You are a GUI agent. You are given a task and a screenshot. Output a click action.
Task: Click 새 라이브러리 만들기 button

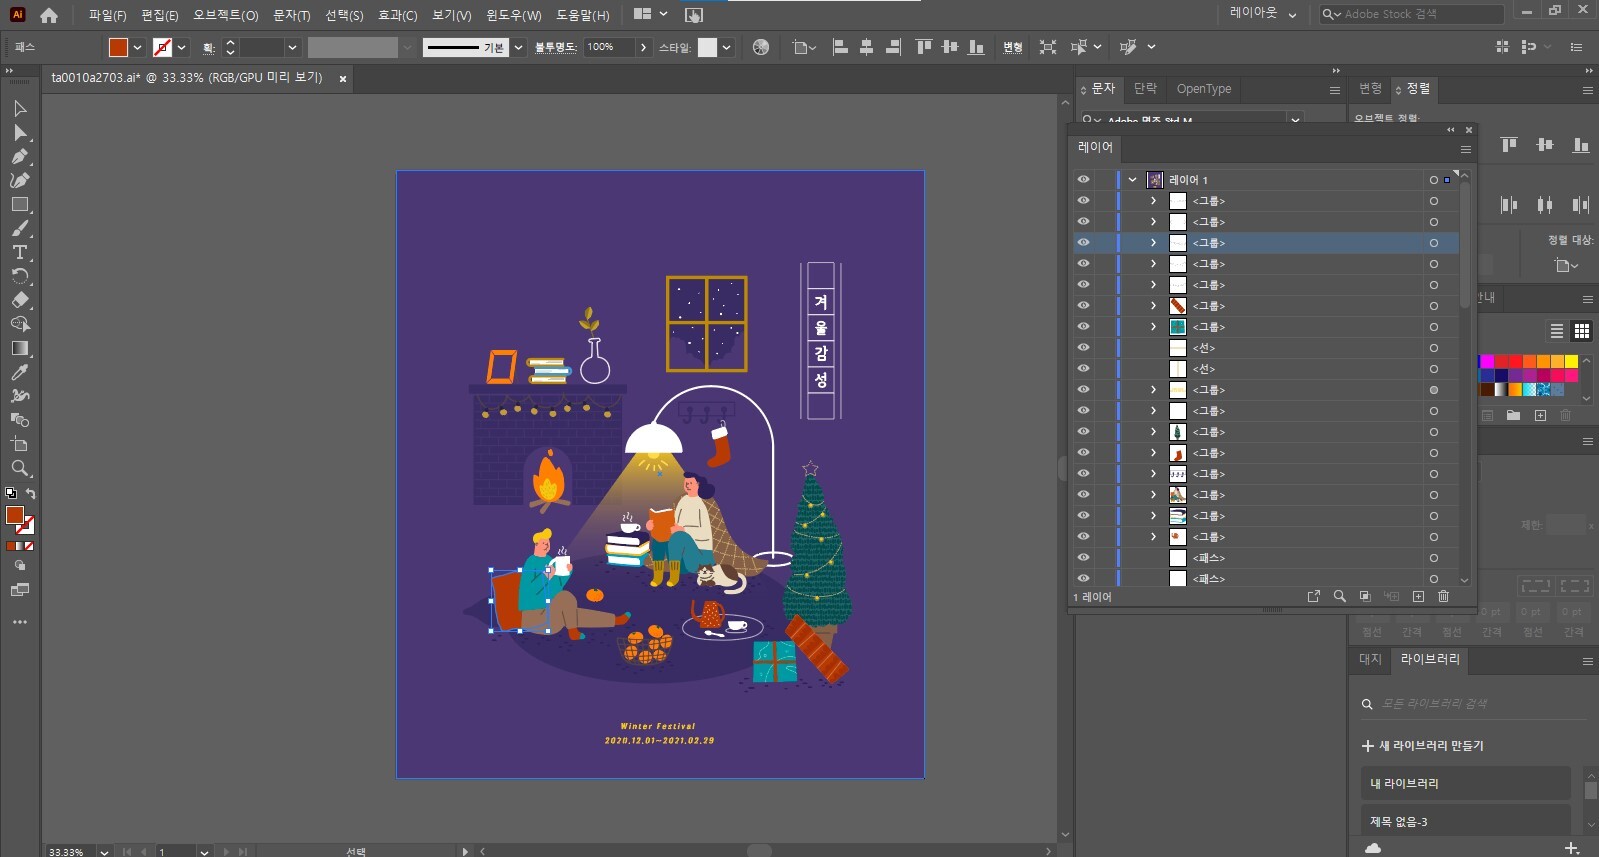(x=1422, y=746)
